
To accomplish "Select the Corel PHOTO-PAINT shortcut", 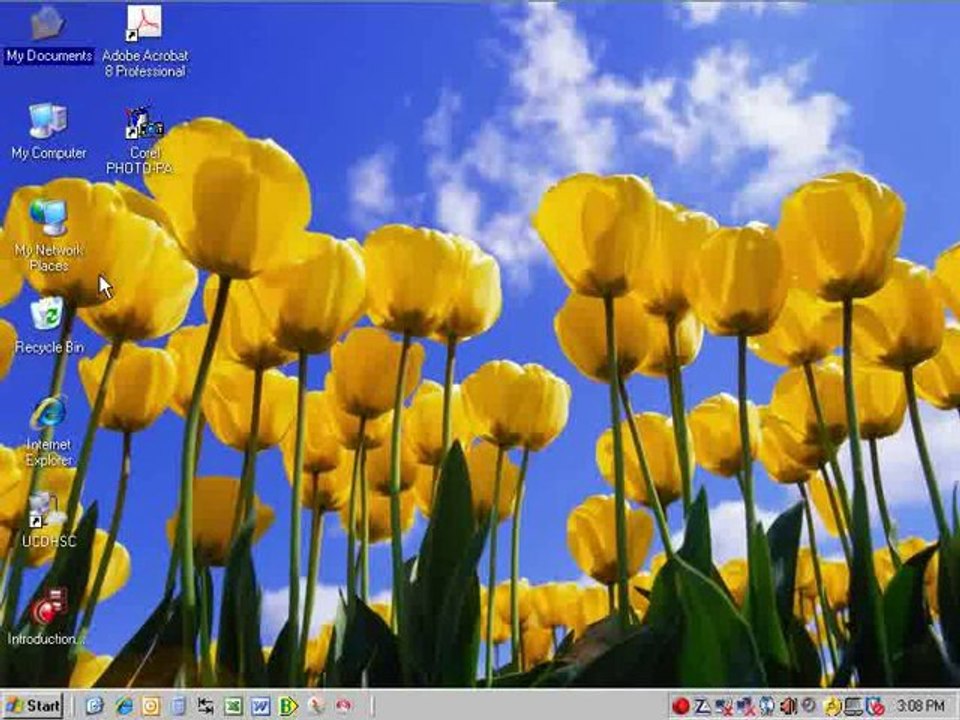I will tap(143, 140).
